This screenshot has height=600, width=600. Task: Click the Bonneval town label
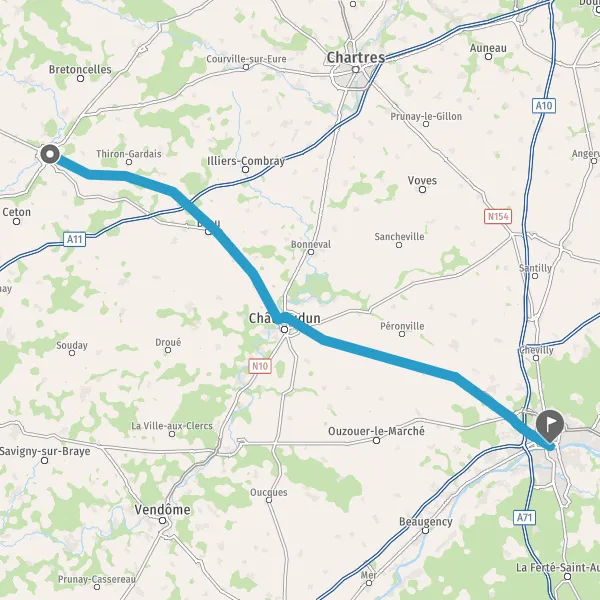tap(311, 244)
